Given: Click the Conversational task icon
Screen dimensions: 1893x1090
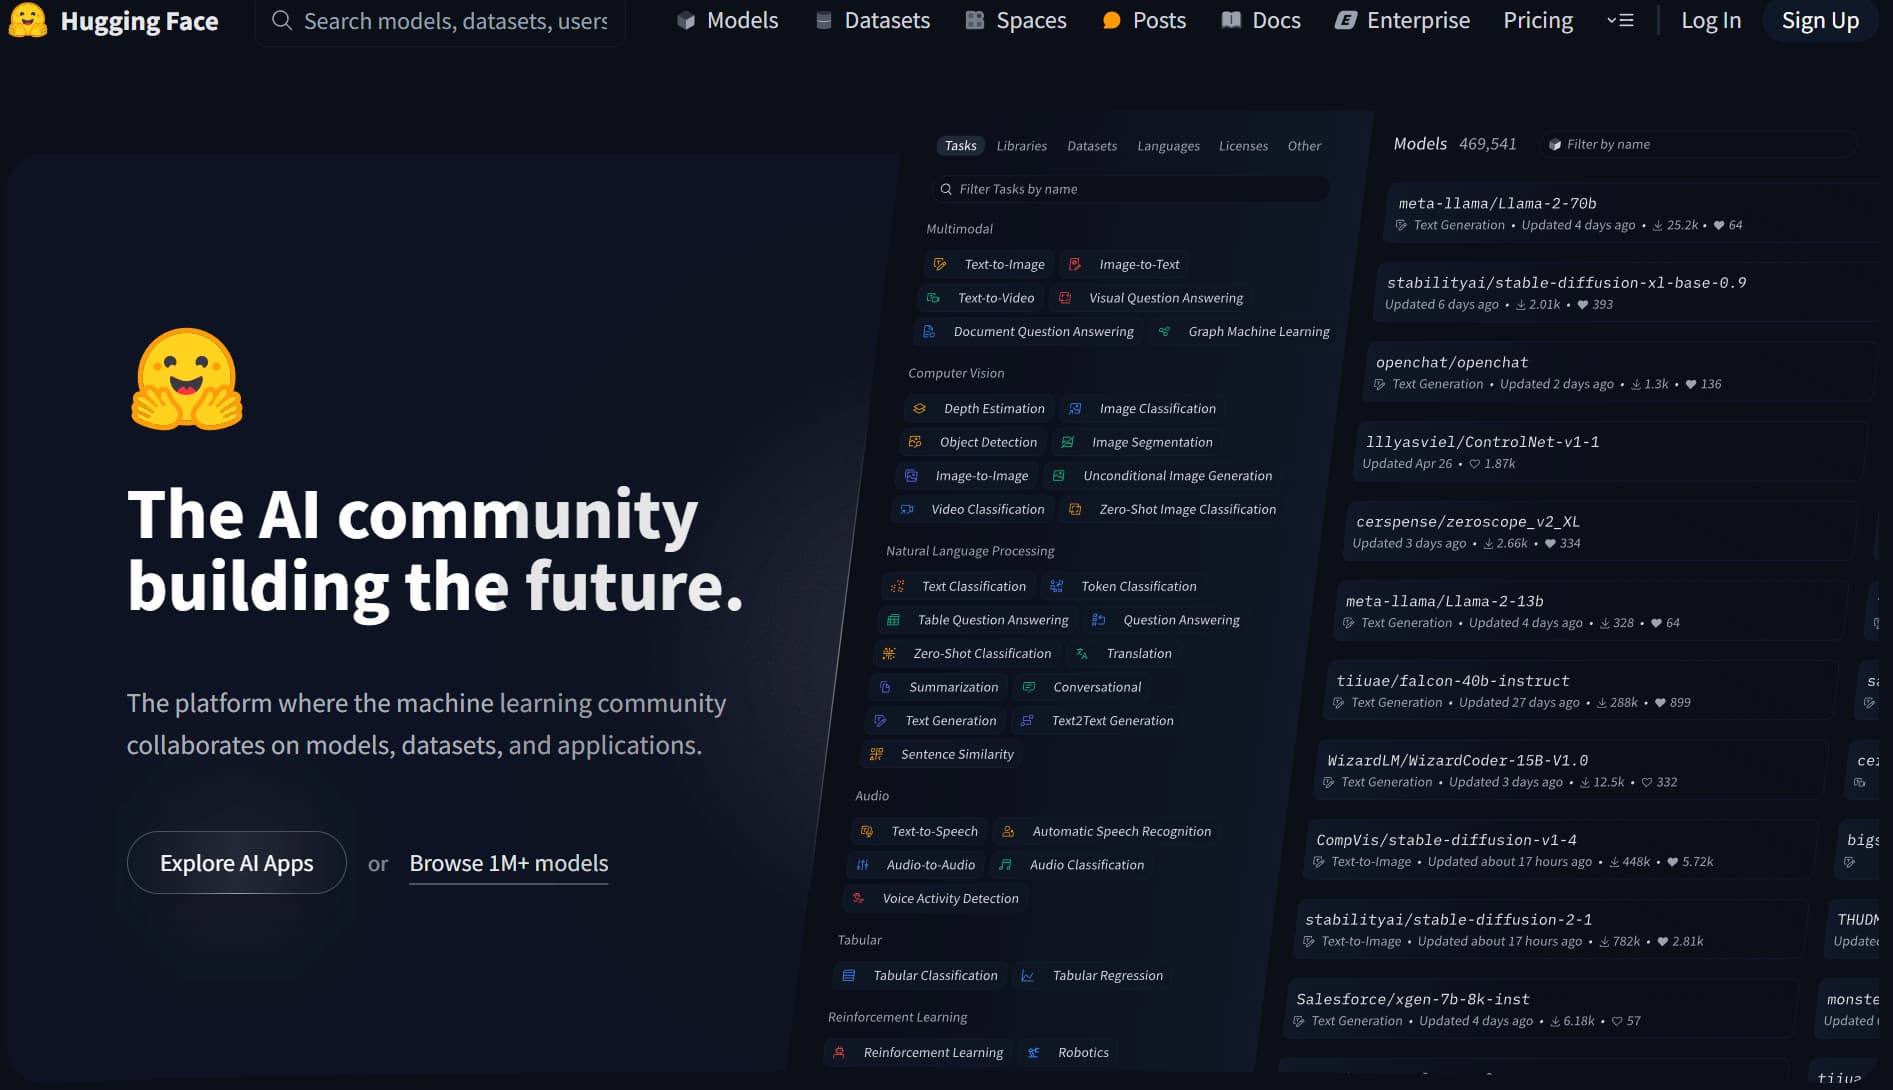Looking at the screenshot, I should coord(1029,687).
